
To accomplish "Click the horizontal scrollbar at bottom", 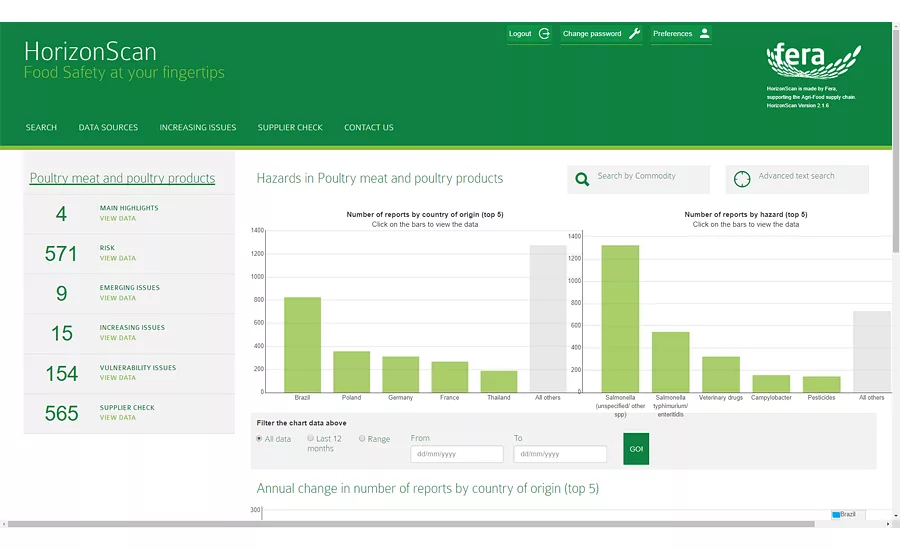I will pos(411,524).
